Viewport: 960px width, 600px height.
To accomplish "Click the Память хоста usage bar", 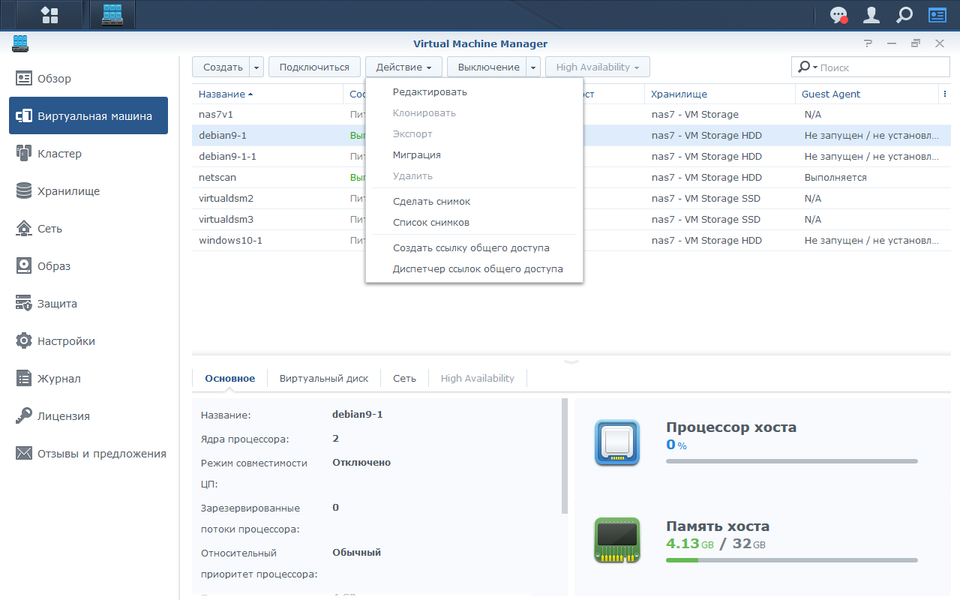I will [x=792, y=560].
